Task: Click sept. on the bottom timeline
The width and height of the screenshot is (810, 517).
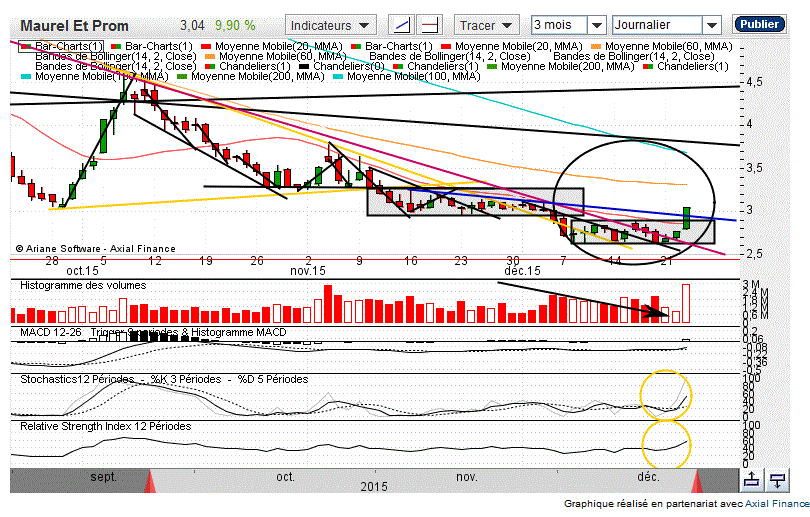Action: [x=103, y=477]
